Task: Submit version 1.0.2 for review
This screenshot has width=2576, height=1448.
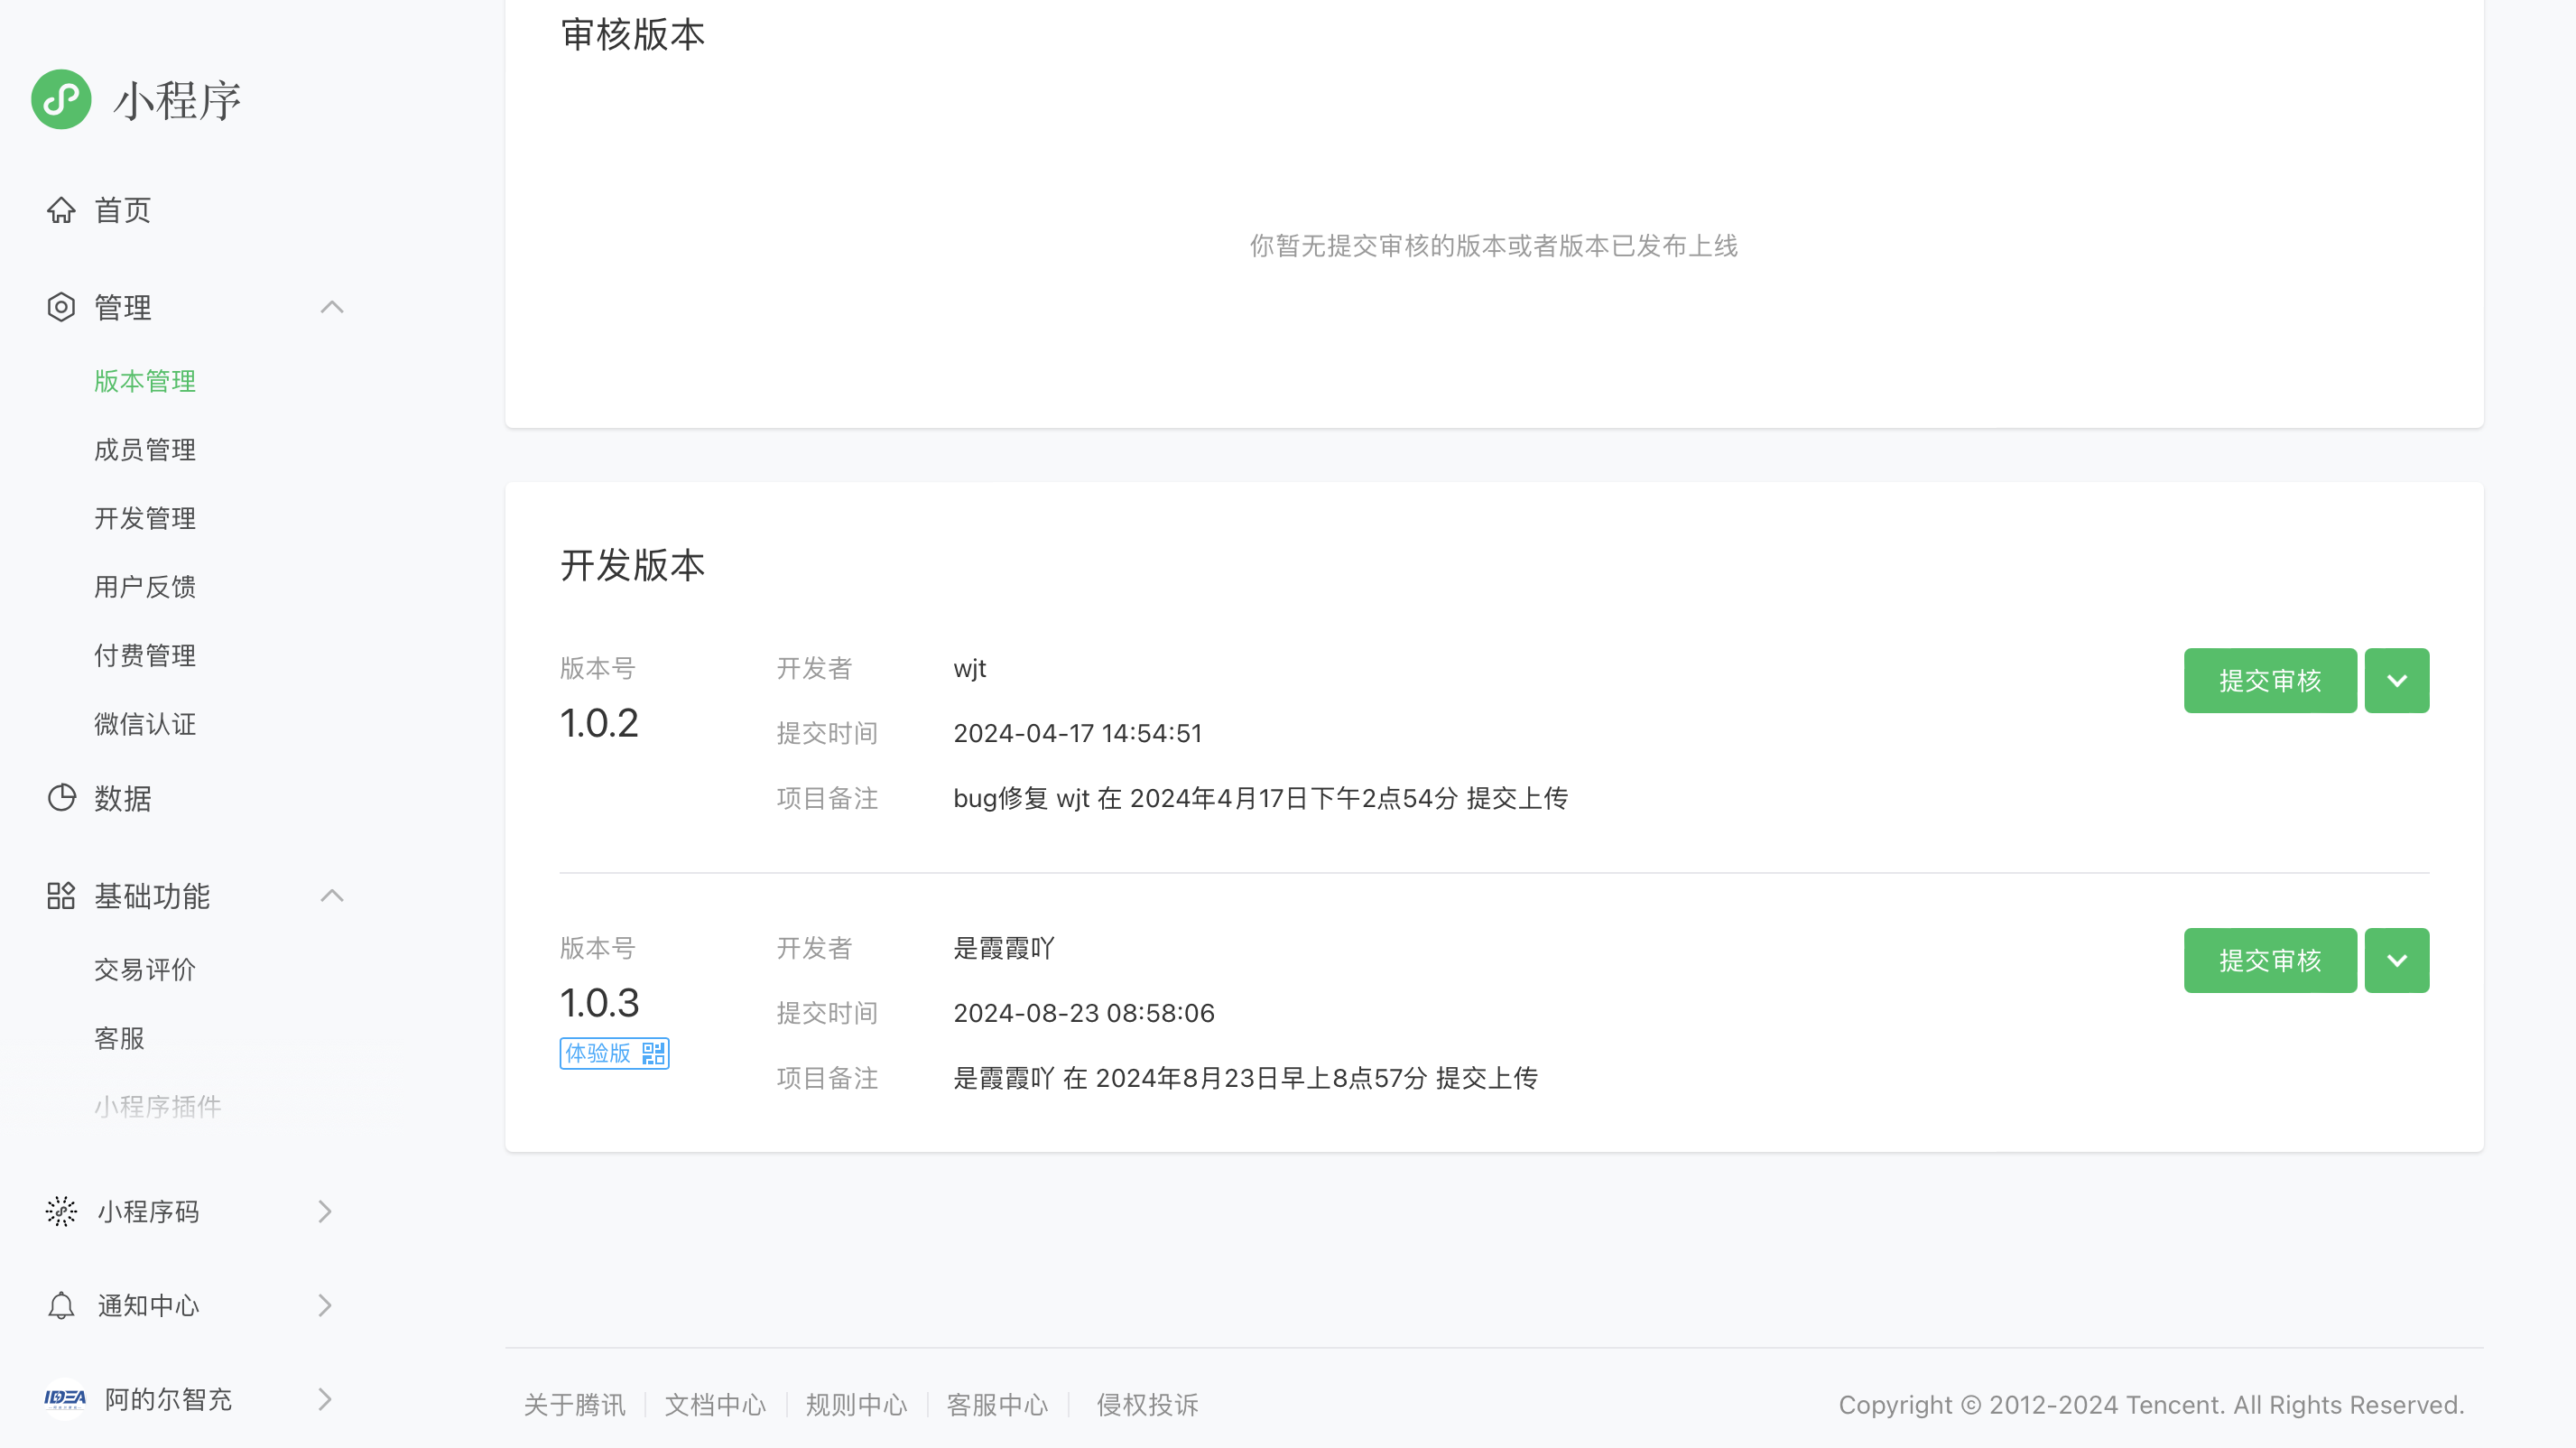Action: tap(2270, 681)
